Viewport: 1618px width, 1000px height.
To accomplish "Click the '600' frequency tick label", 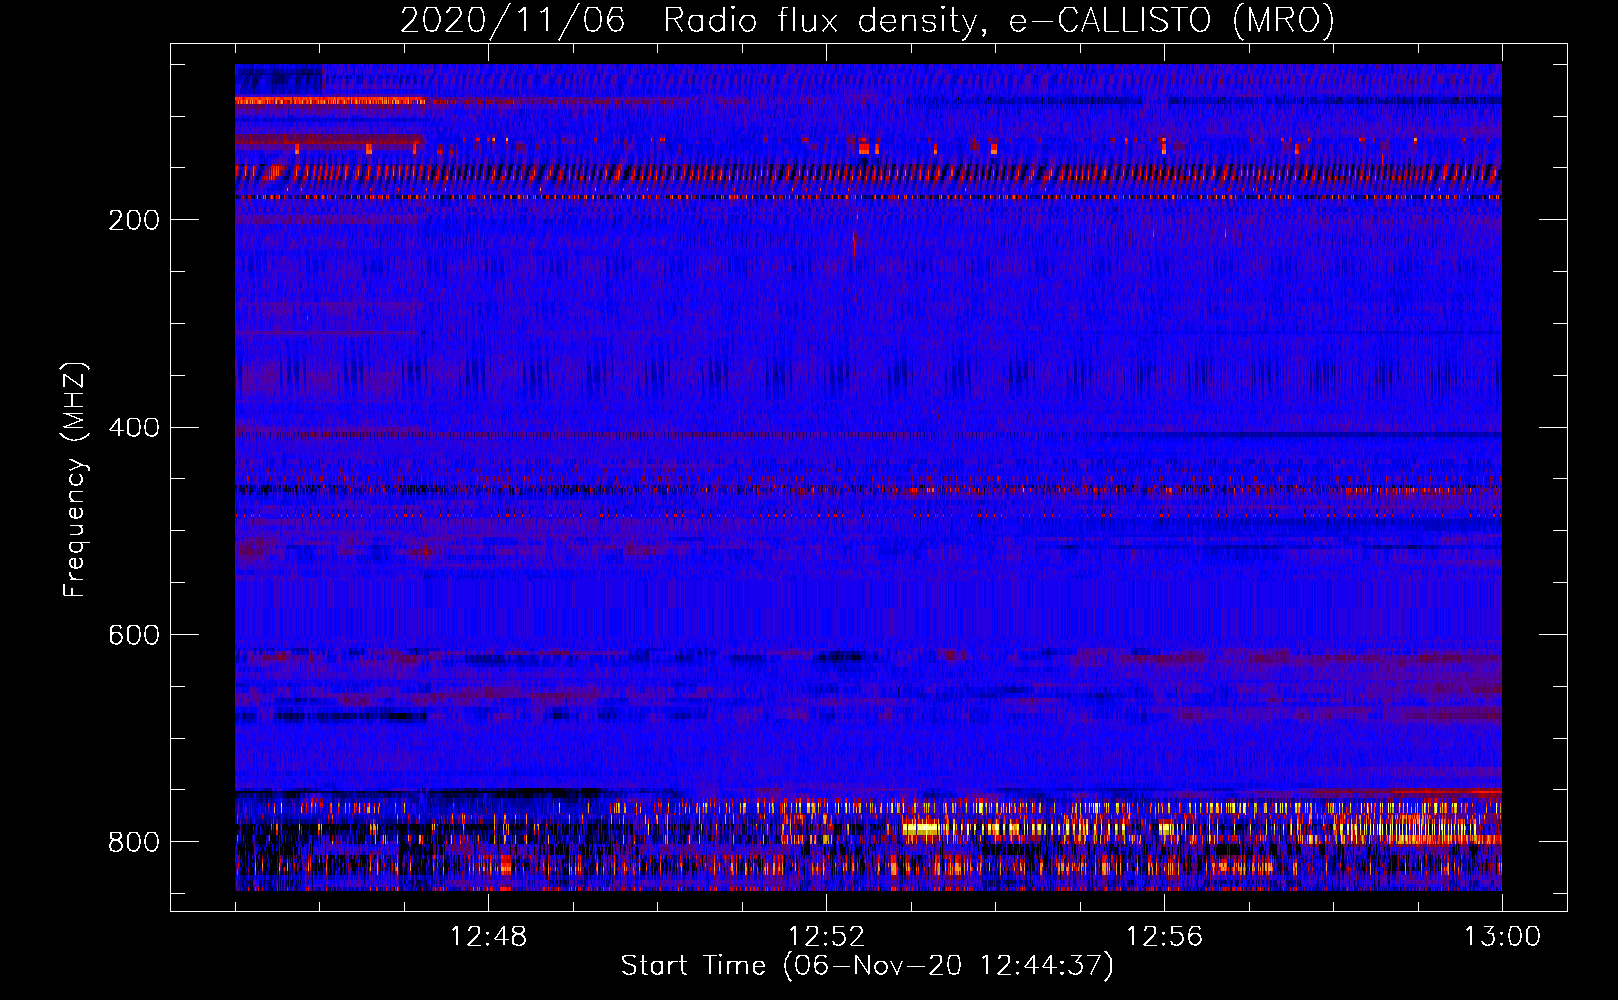I will tap(134, 635).
